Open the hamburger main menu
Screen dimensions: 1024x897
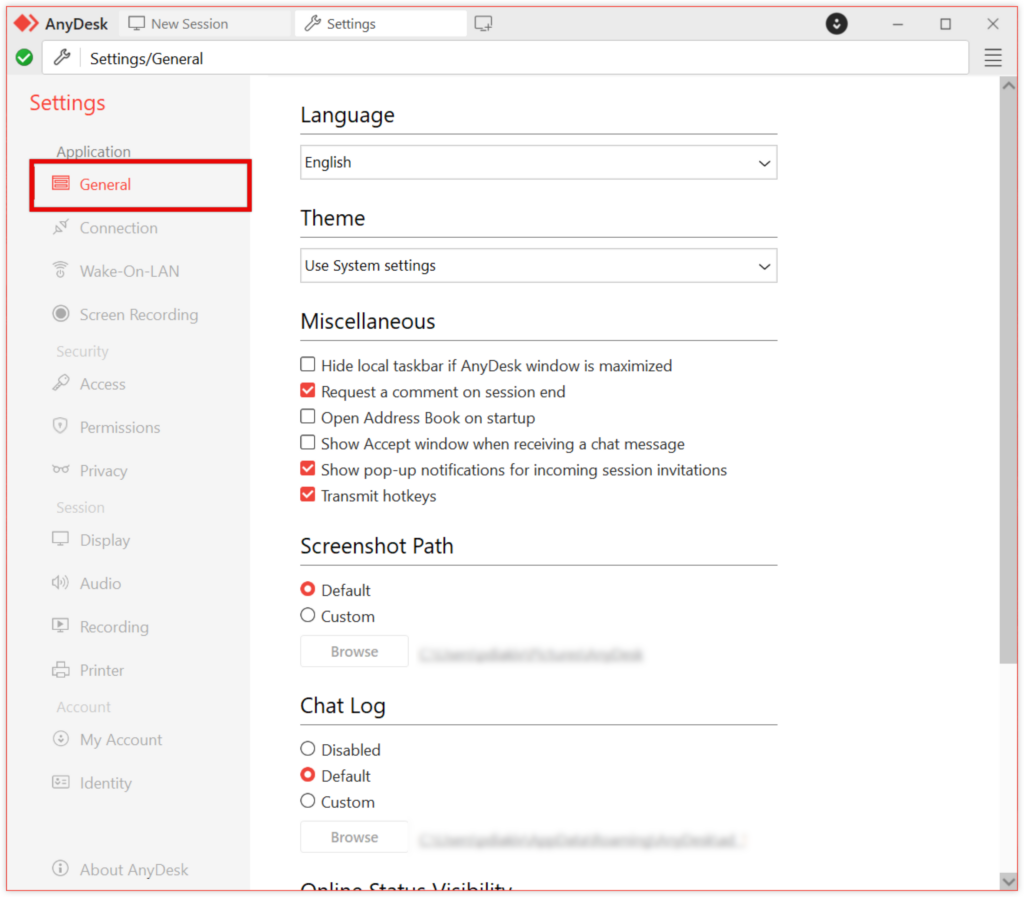tap(993, 58)
